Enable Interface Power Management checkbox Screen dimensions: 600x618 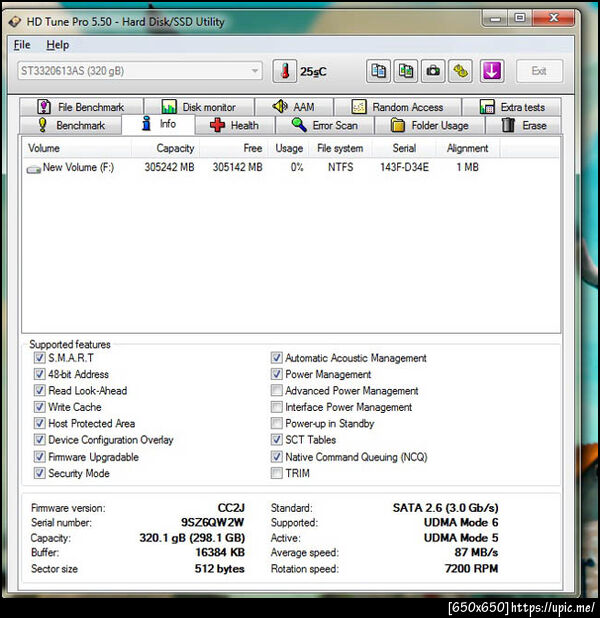pyautogui.click(x=277, y=407)
